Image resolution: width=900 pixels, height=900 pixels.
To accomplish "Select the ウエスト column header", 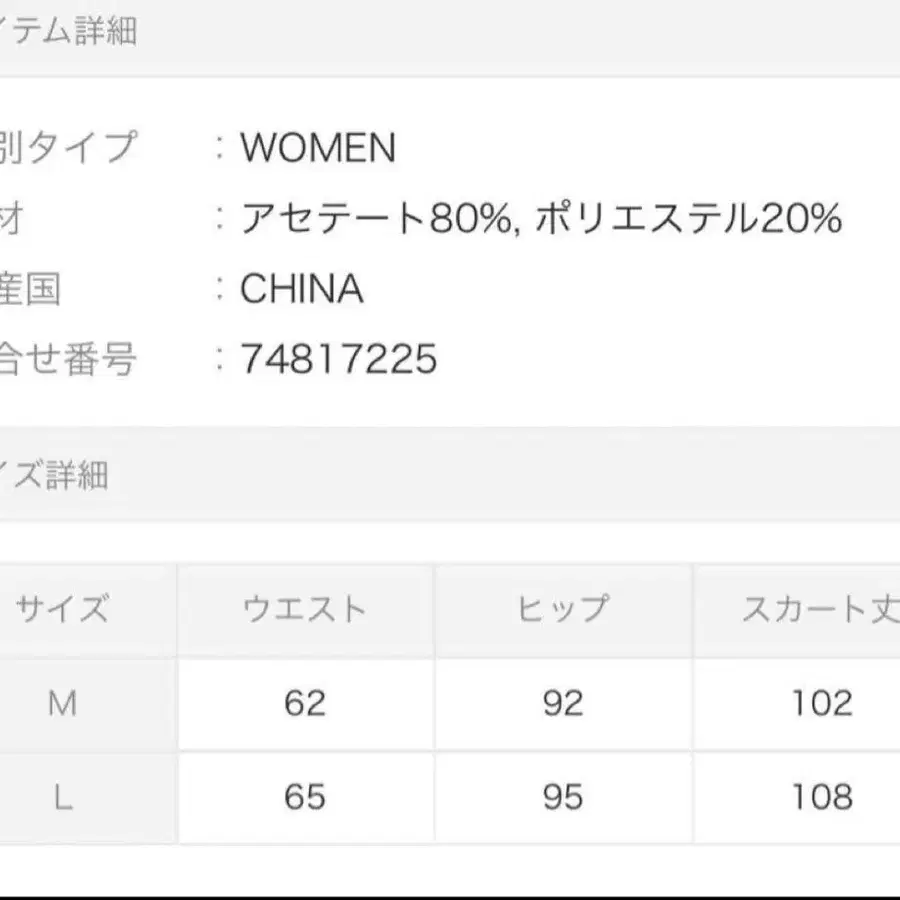I will 305,609.
